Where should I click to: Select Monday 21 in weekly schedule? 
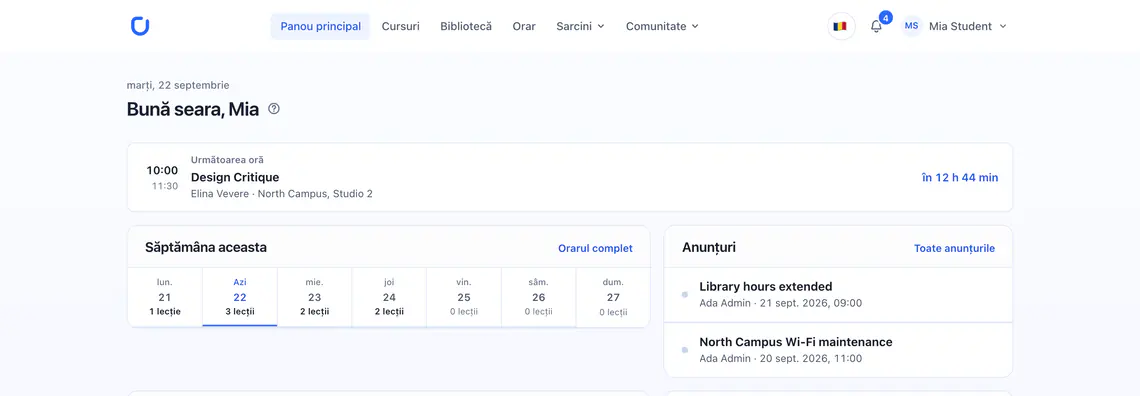tap(165, 297)
